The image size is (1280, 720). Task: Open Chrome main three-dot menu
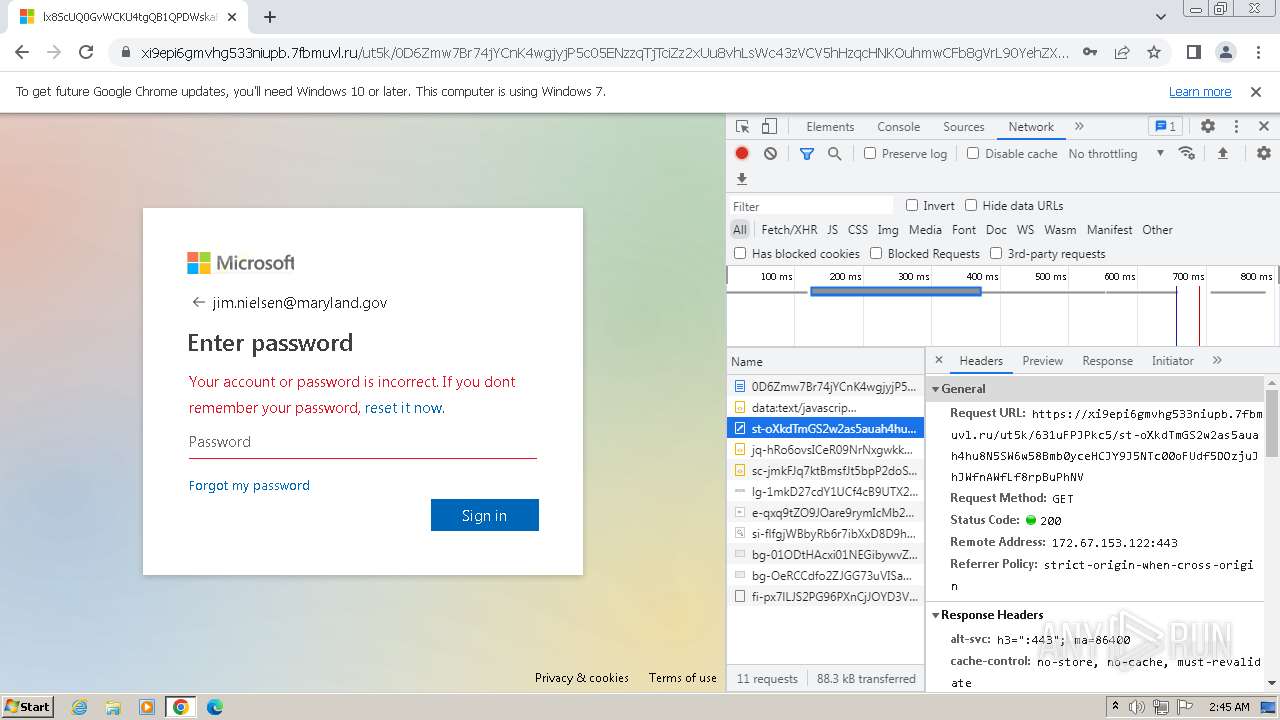click(x=1257, y=52)
